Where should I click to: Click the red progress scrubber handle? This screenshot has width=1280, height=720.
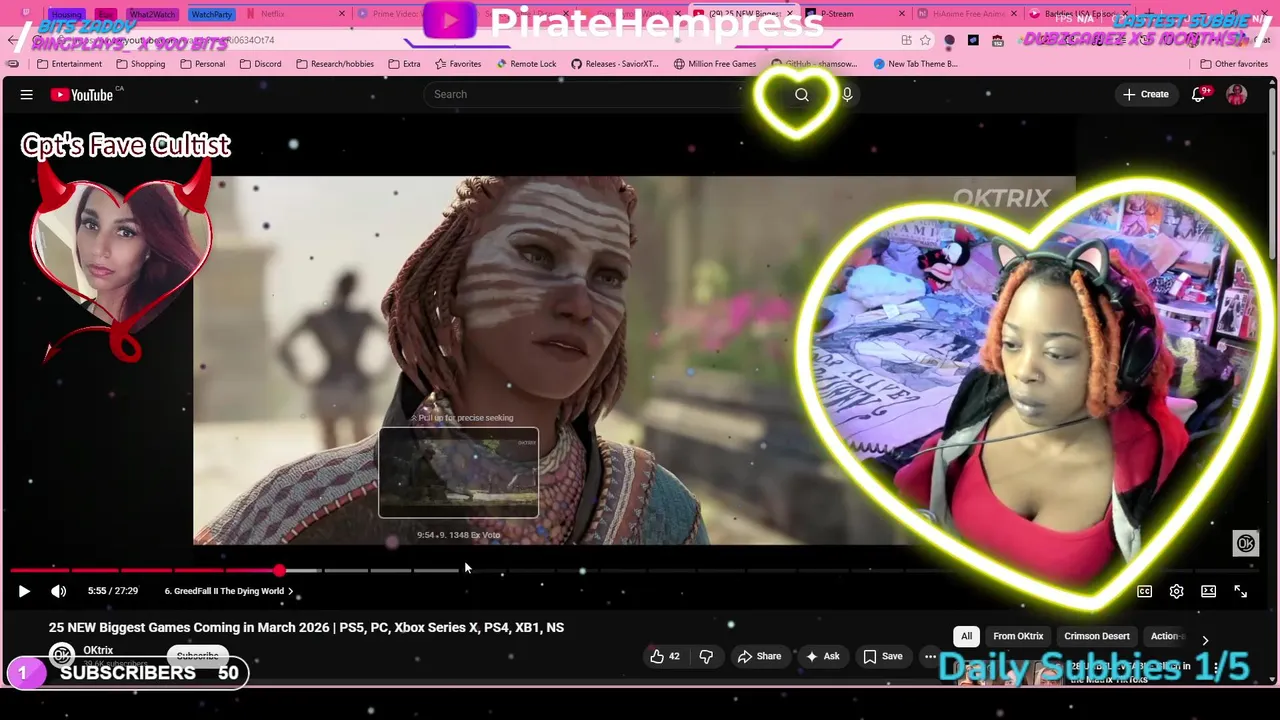click(x=279, y=570)
